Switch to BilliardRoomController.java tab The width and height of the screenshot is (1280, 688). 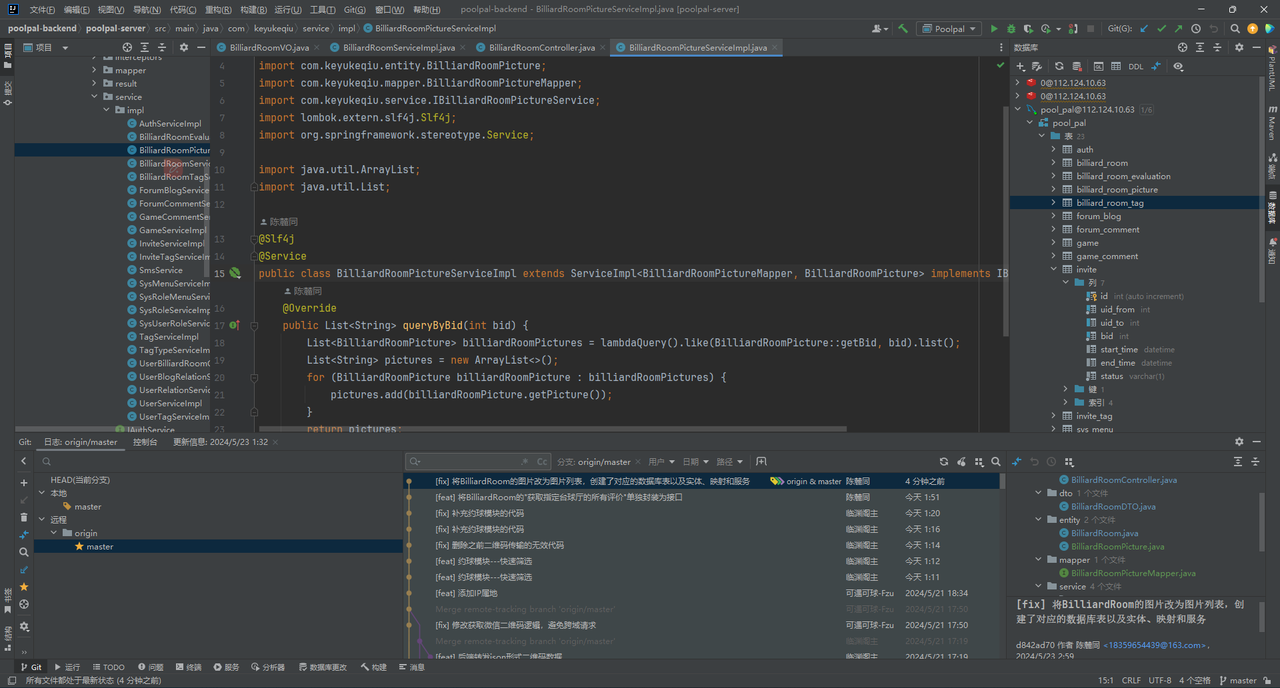541,47
